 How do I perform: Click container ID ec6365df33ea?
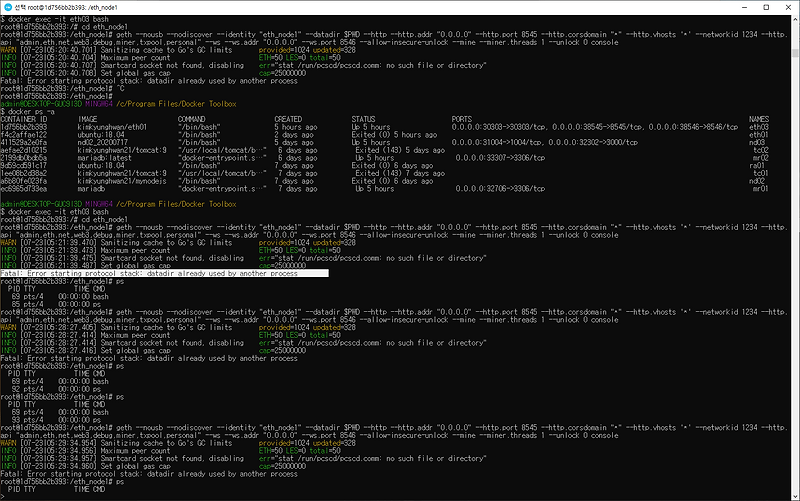pyautogui.click(x=23, y=188)
